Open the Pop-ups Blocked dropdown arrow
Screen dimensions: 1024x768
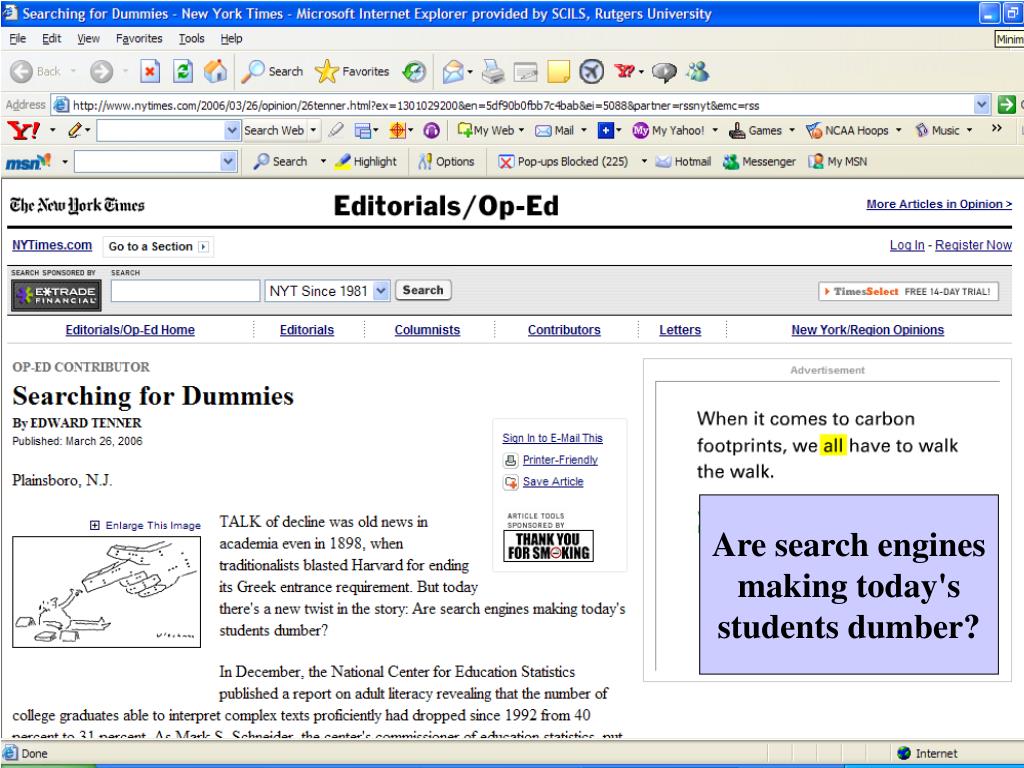pos(644,161)
